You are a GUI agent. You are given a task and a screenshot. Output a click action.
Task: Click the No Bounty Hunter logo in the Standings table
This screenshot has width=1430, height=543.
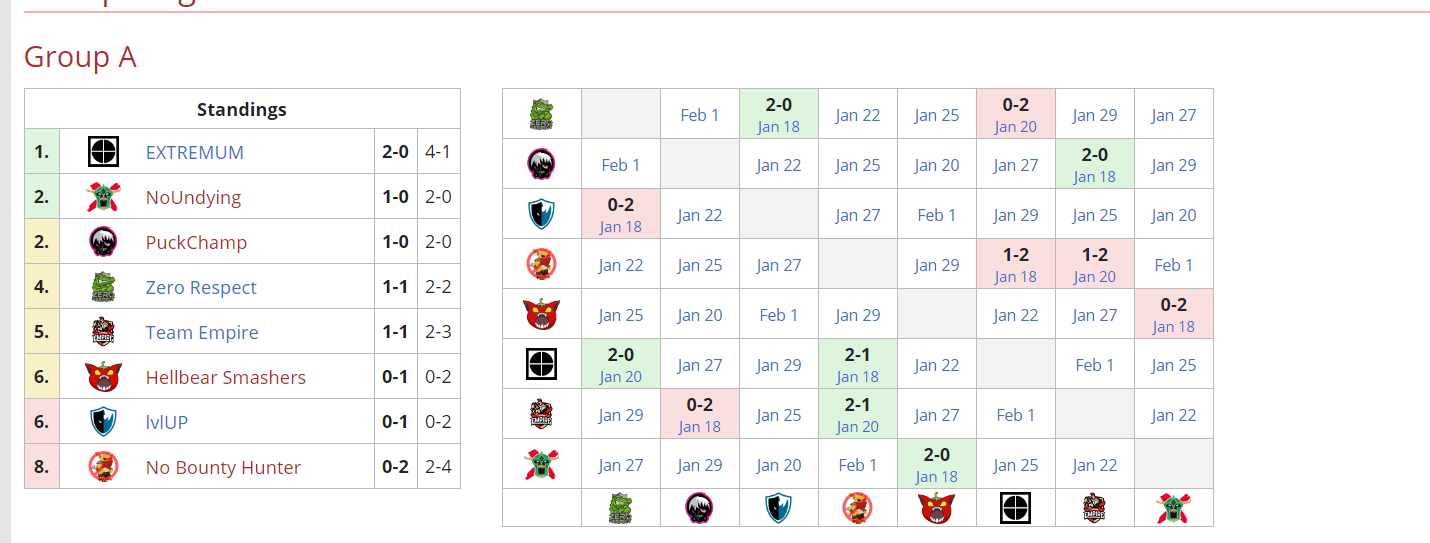[x=103, y=467]
